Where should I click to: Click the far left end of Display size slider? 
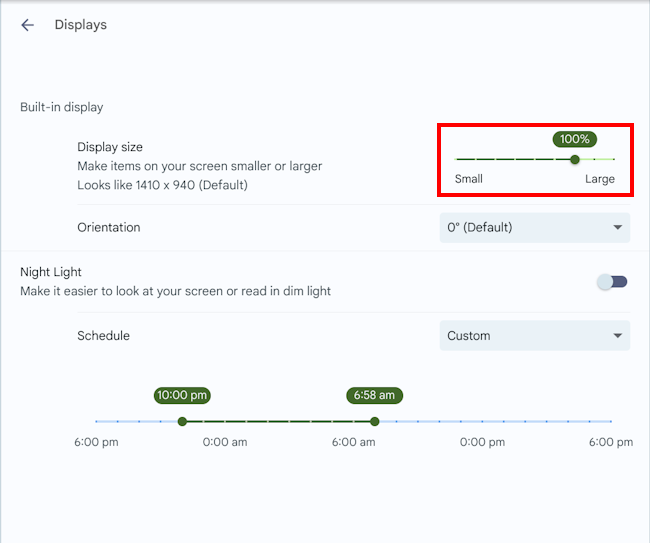click(457, 159)
